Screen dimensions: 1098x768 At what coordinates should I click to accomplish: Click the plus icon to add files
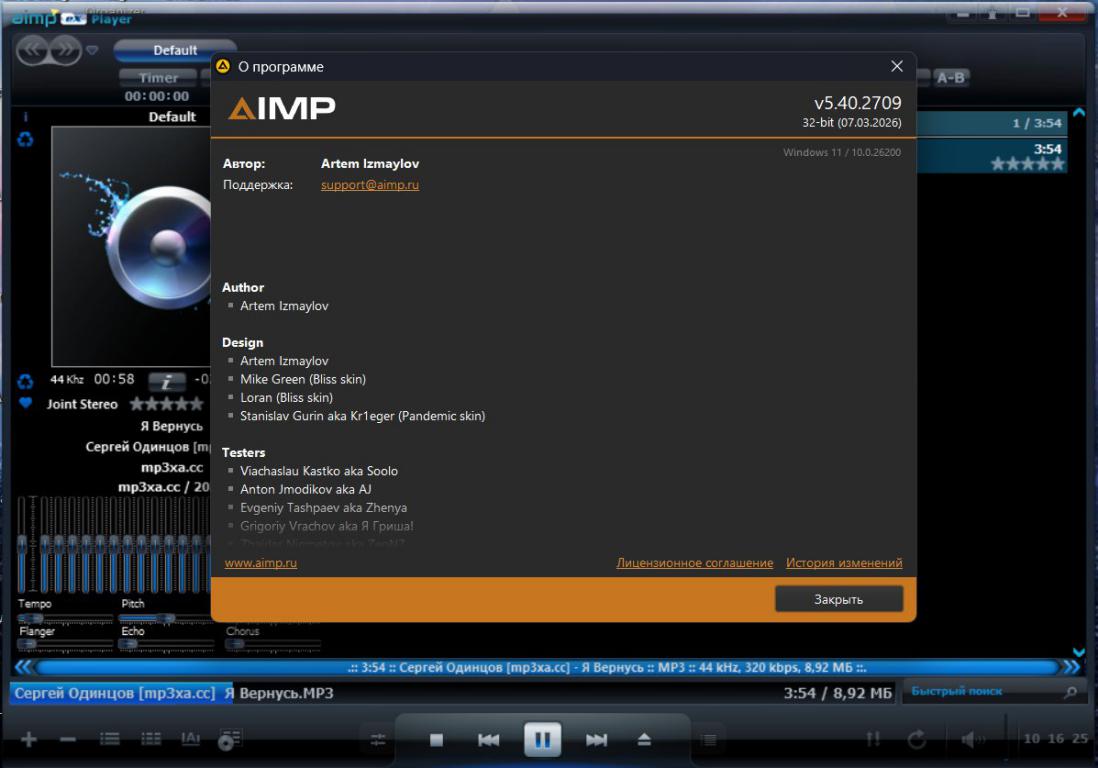29,740
